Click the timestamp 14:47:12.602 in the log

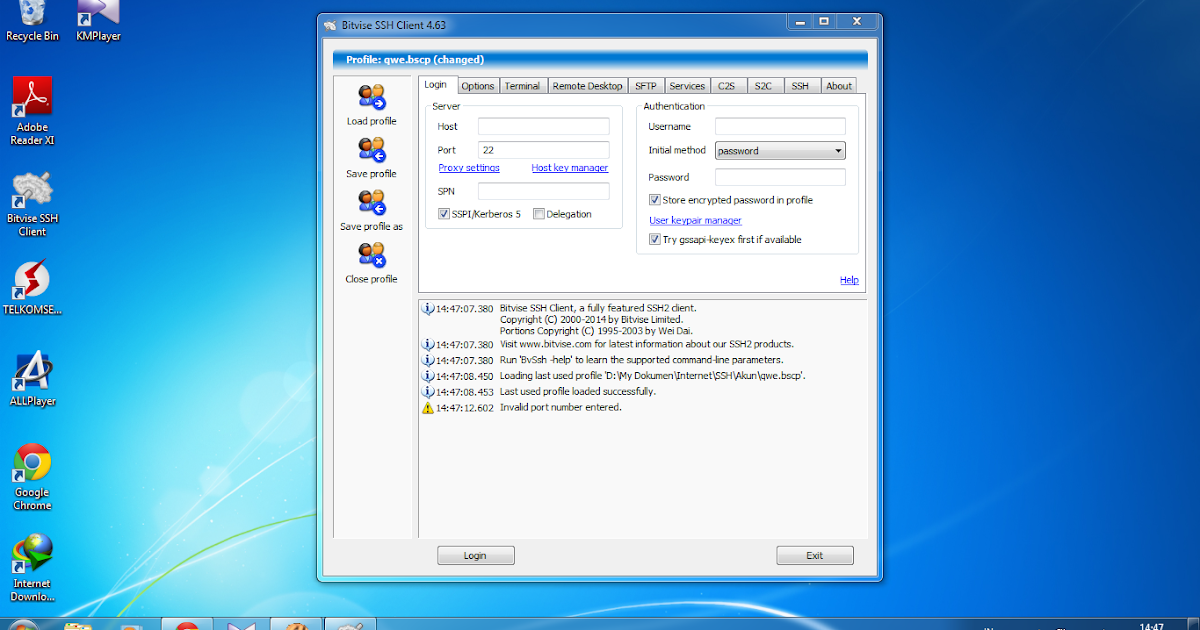465,408
